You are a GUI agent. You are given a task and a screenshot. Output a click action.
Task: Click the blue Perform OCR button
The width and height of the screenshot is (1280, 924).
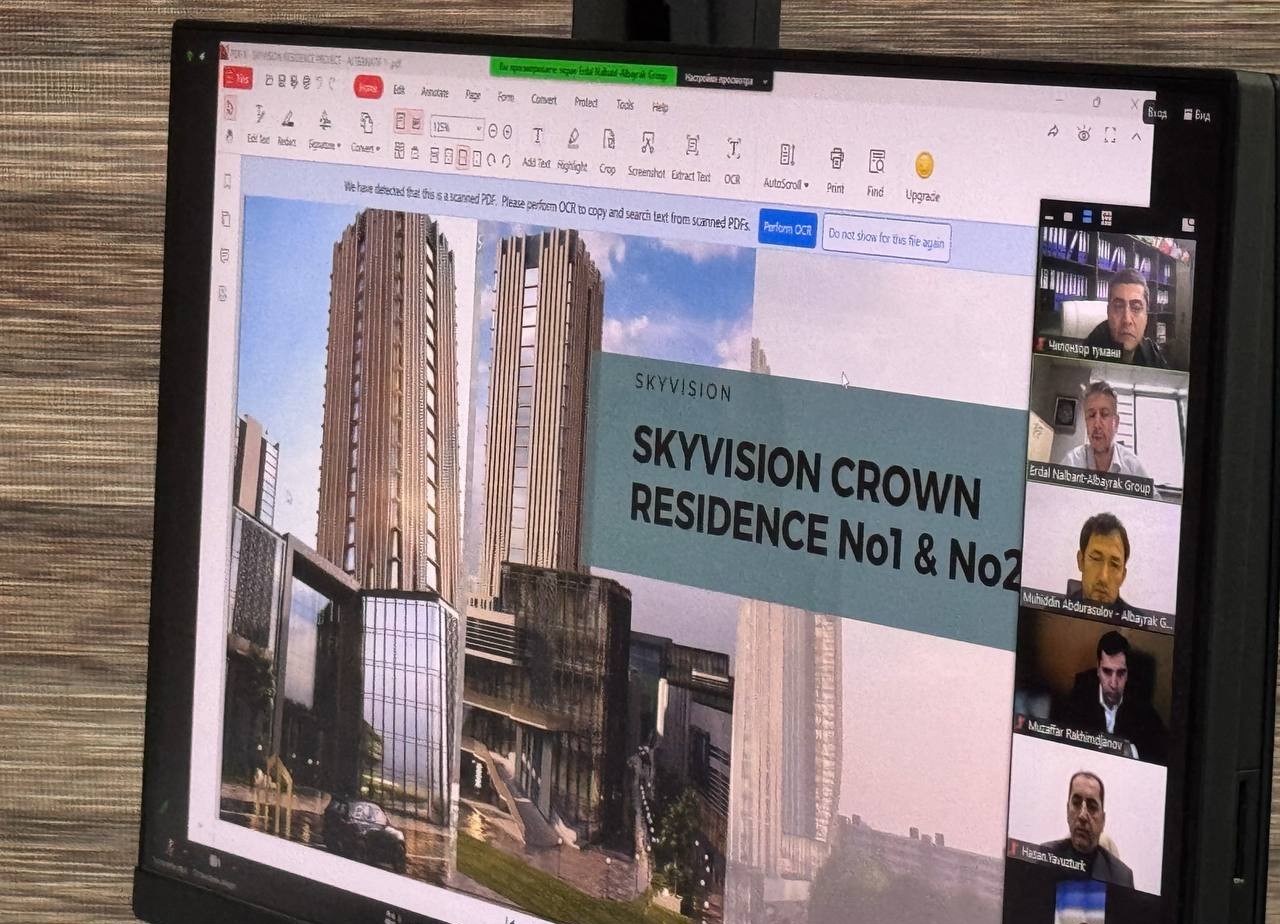pos(787,228)
